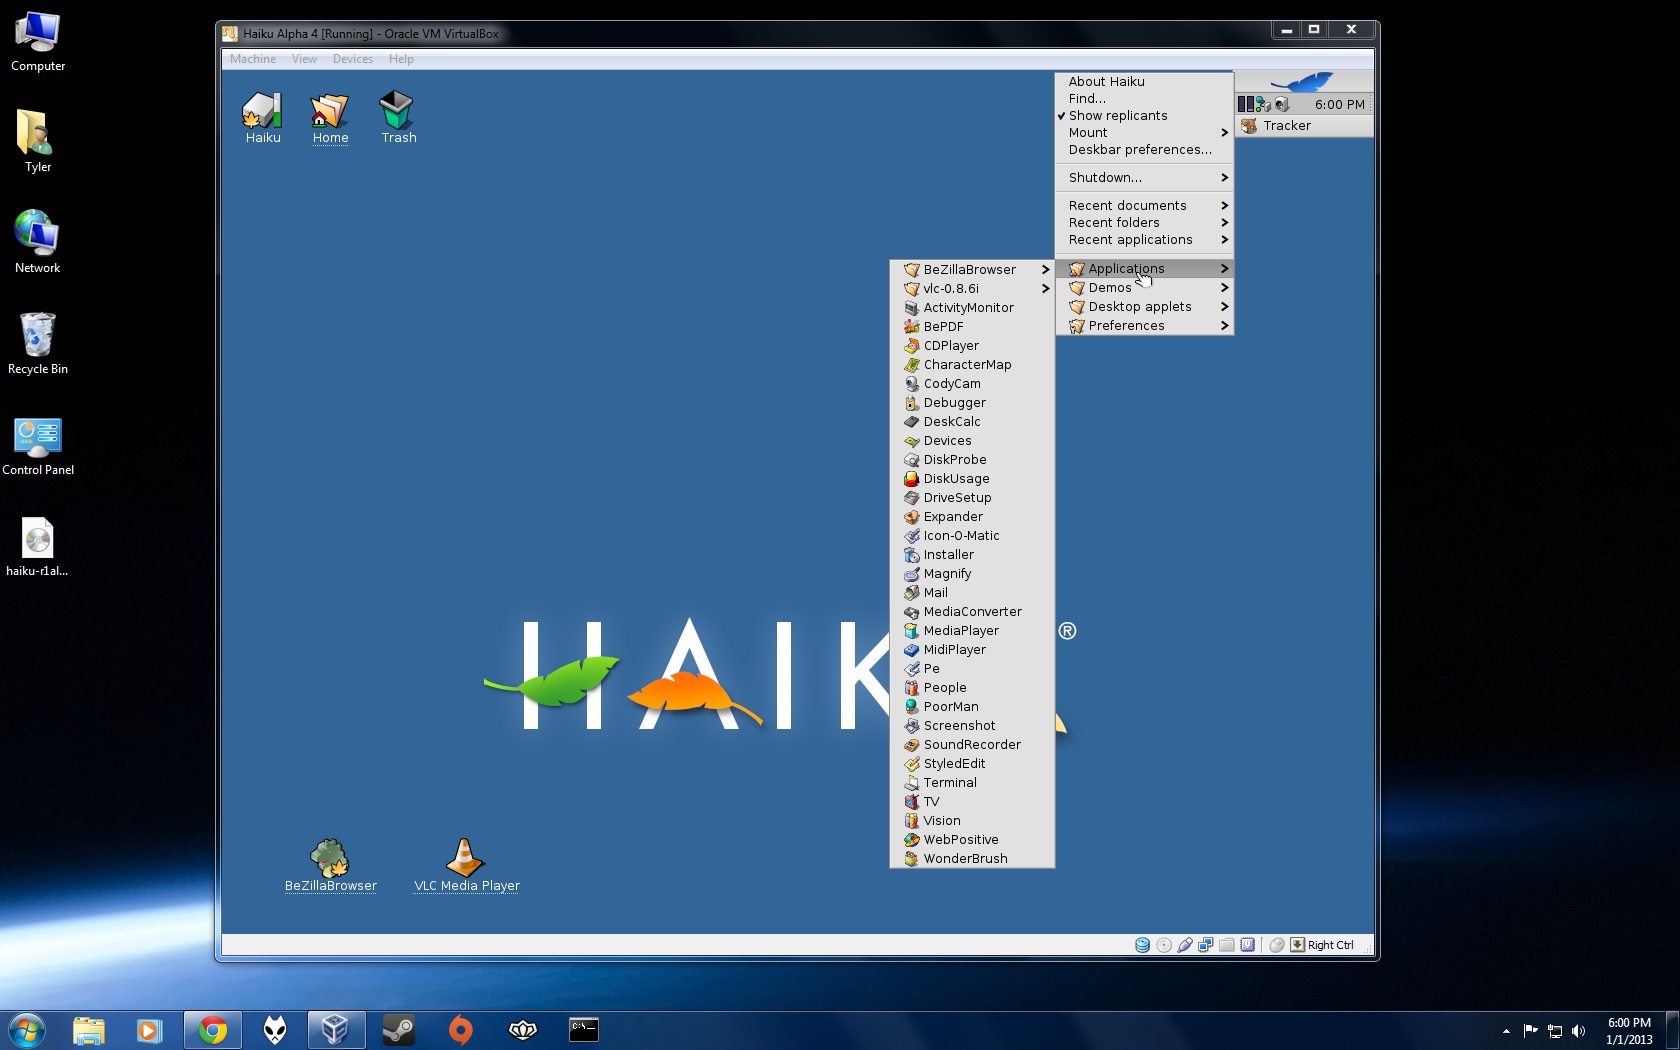Launch WebPositive from Applications menu
This screenshot has width=1680, height=1050.
pyautogui.click(x=960, y=840)
